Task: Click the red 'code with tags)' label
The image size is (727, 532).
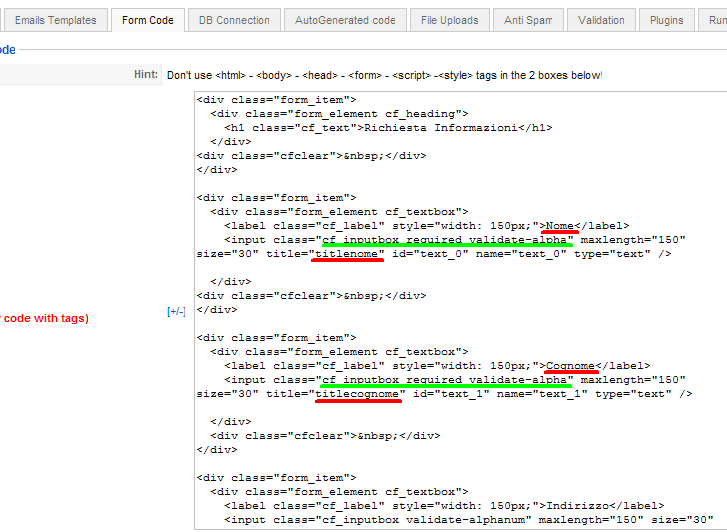Action: tap(46, 318)
